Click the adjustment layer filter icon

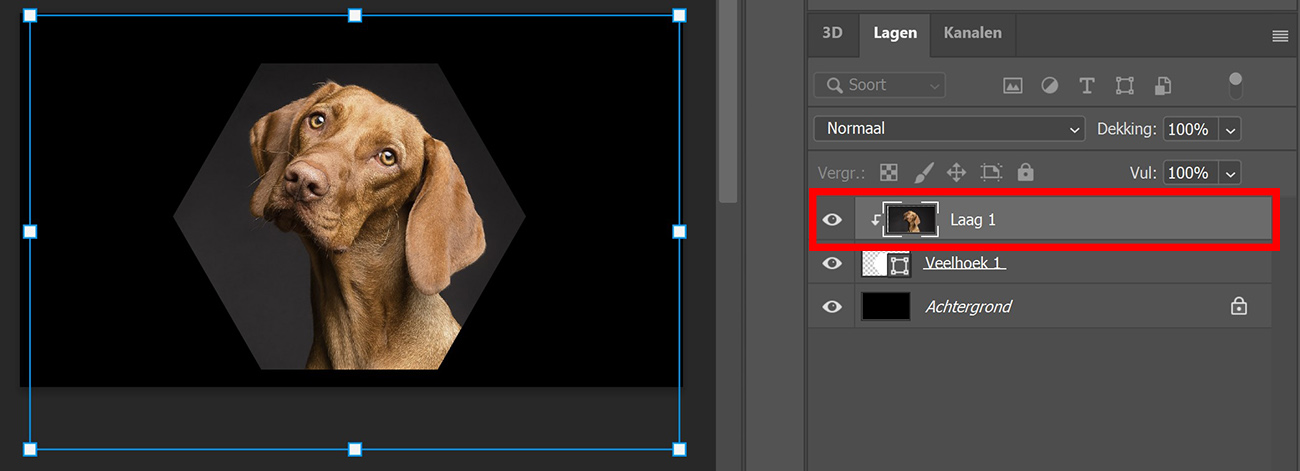coord(1049,86)
